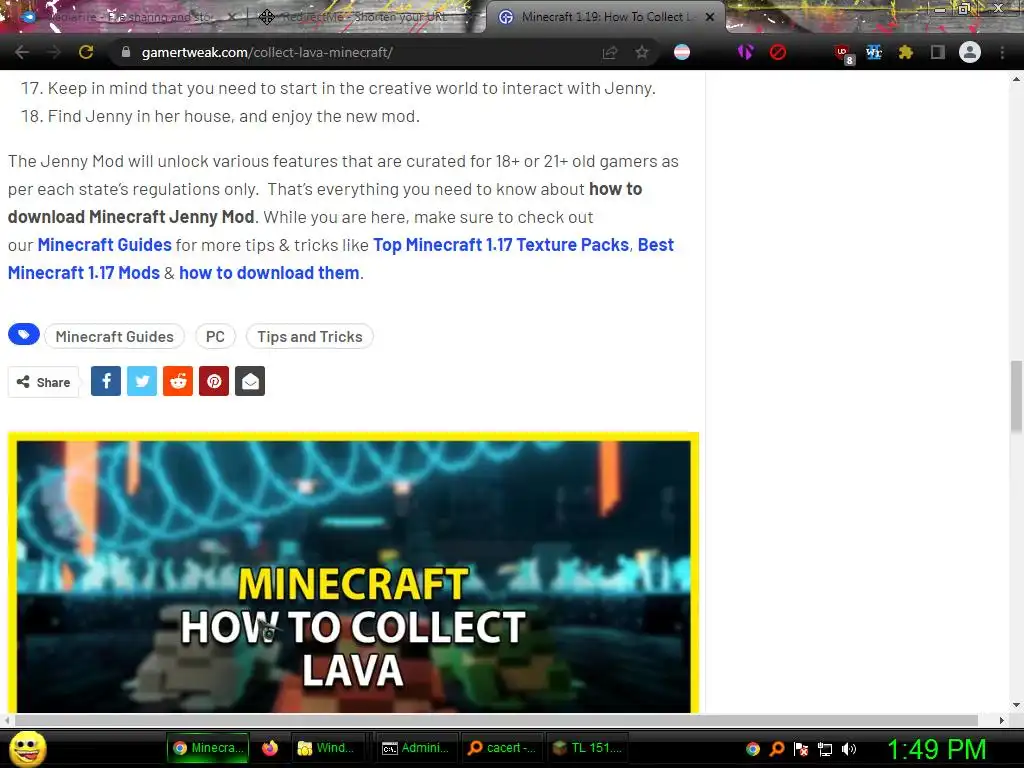The image size is (1024, 768).
Task: Select the Minecra... Chrome taskbar button
Action: click(x=208, y=748)
